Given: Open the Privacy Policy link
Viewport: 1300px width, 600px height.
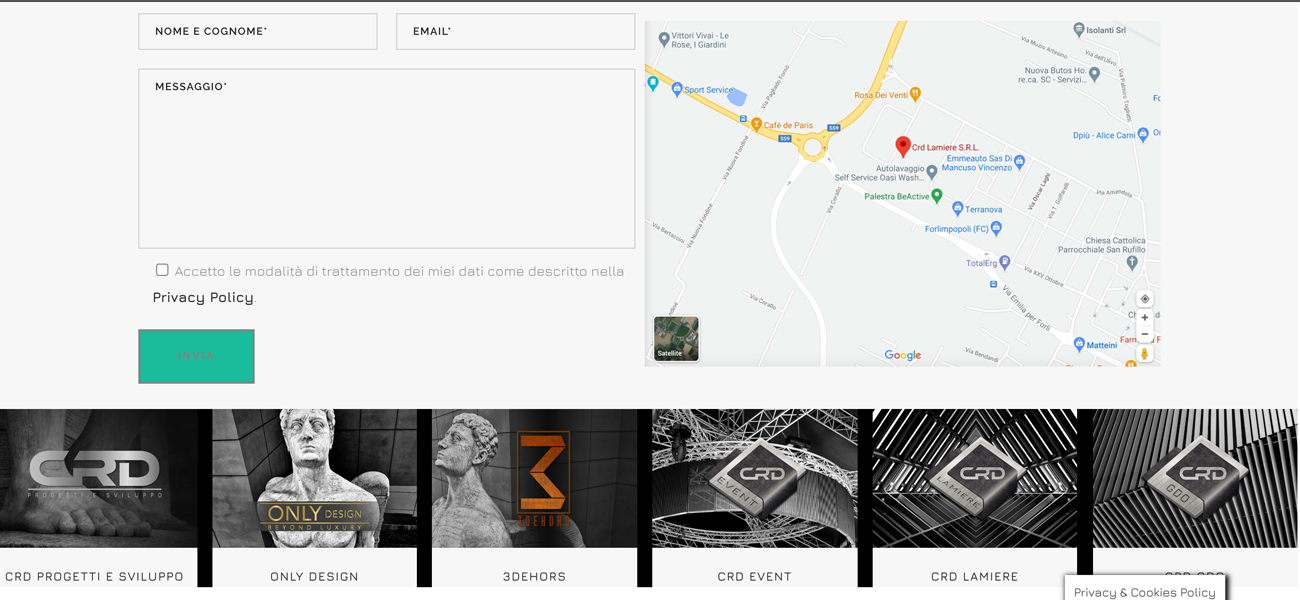Looking at the screenshot, I should pyautogui.click(x=203, y=297).
